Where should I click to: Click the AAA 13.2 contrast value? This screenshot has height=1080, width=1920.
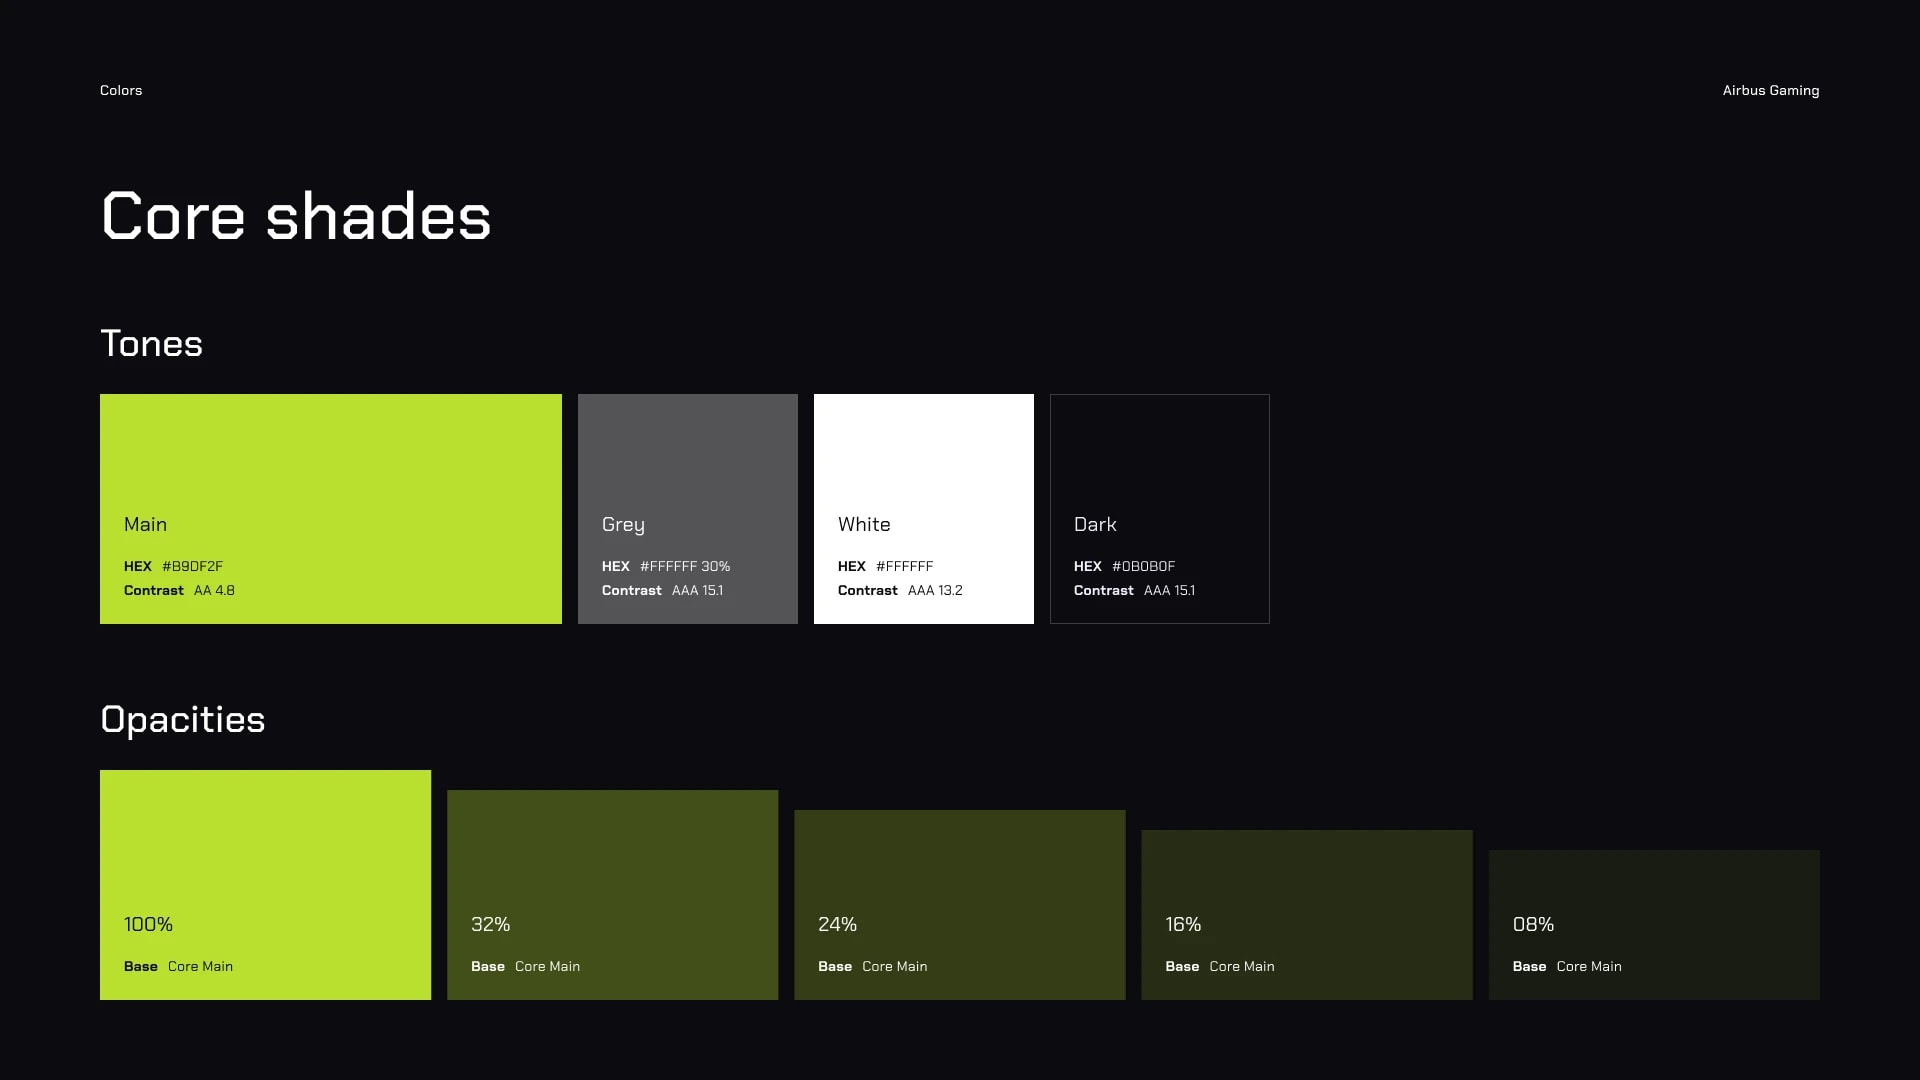point(935,590)
